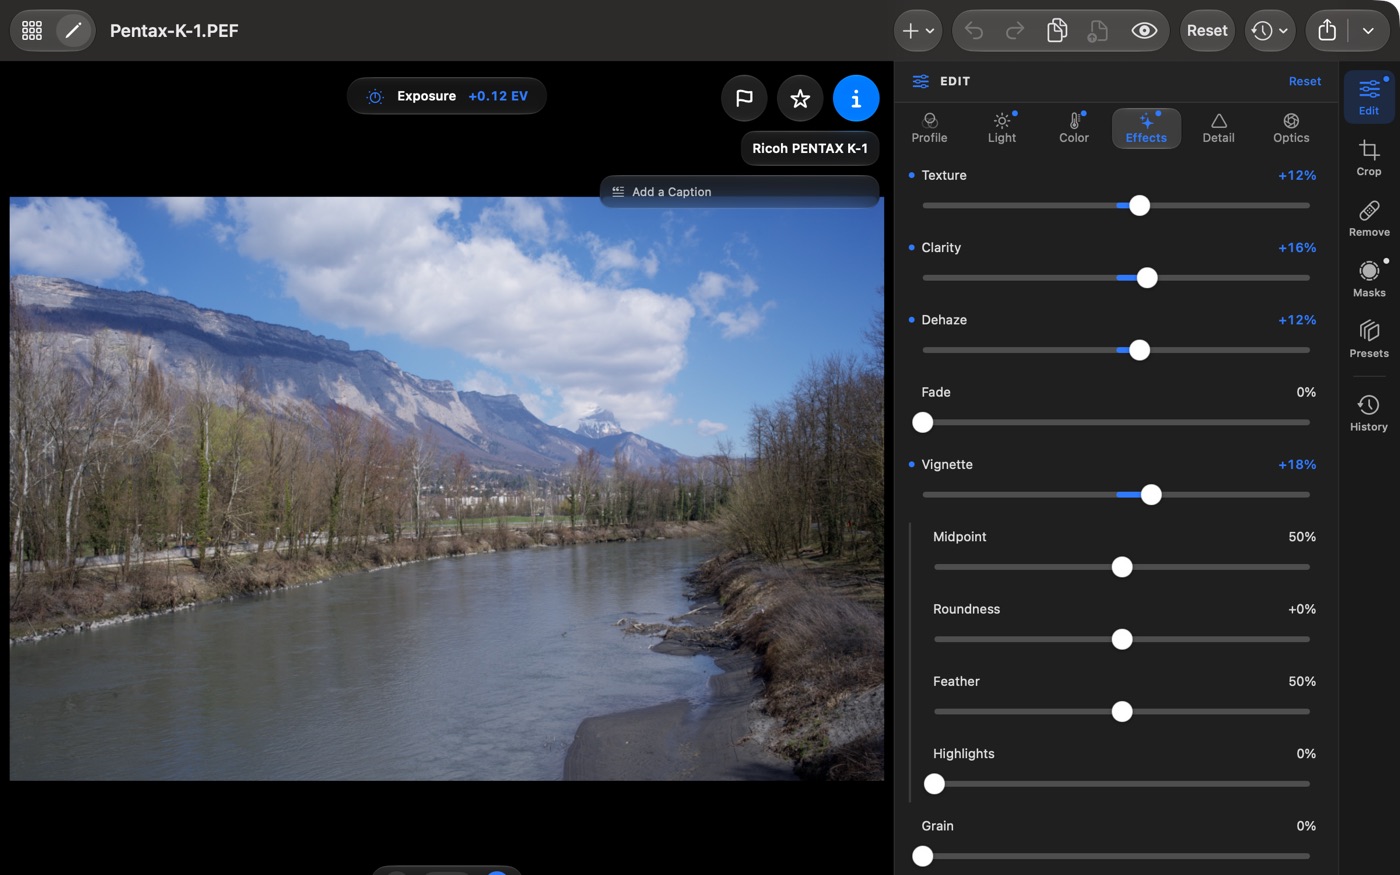Image resolution: width=1400 pixels, height=875 pixels.
Task: Undo the last adjustment
Action: point(973,31)
